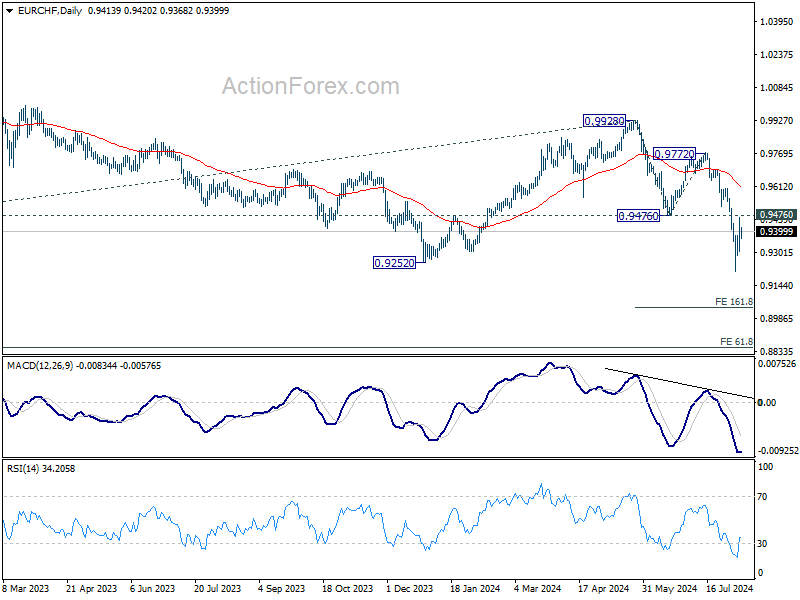
Task: Click the 20 Jul 2023 date label
Action: pos(217,589)
